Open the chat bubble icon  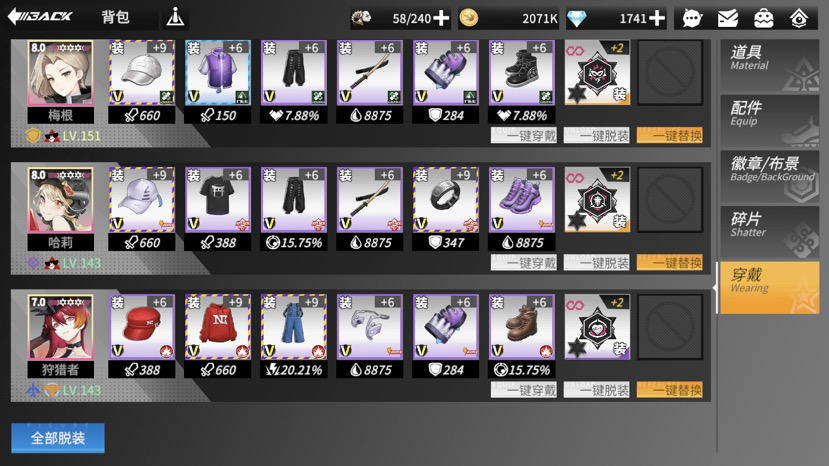click(x=692, y=19)
